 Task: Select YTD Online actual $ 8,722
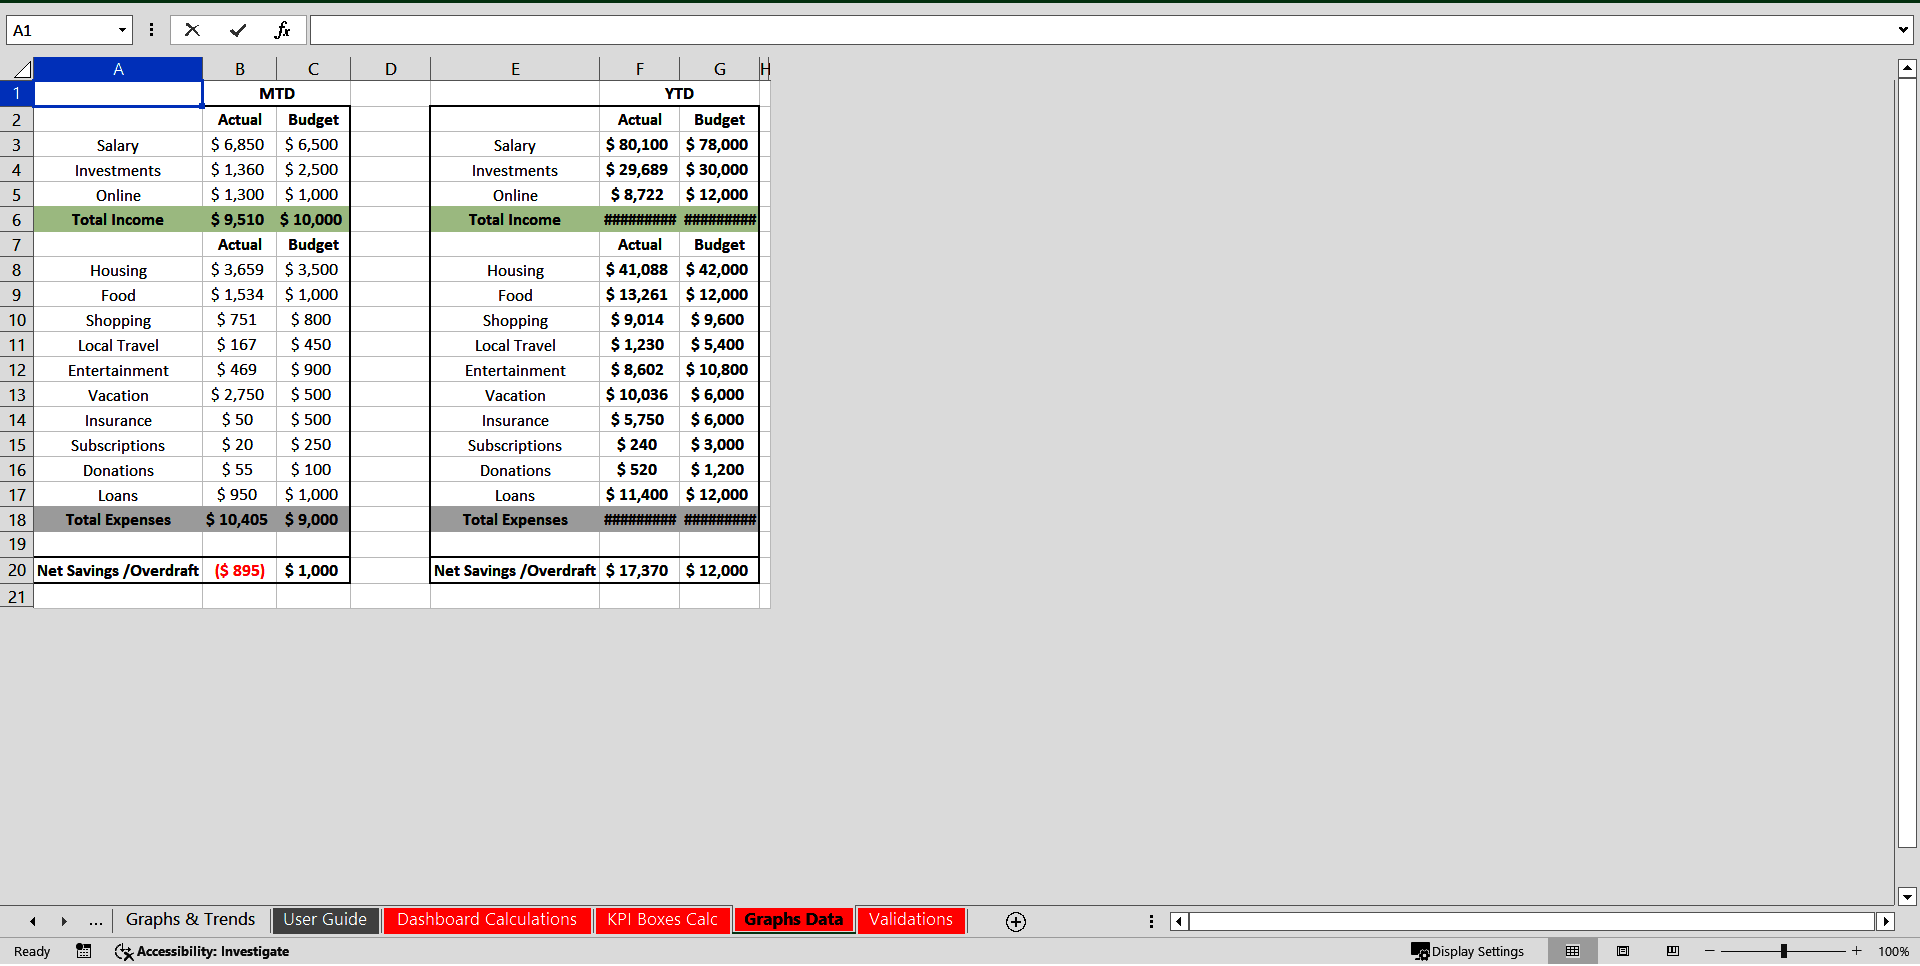639,194
